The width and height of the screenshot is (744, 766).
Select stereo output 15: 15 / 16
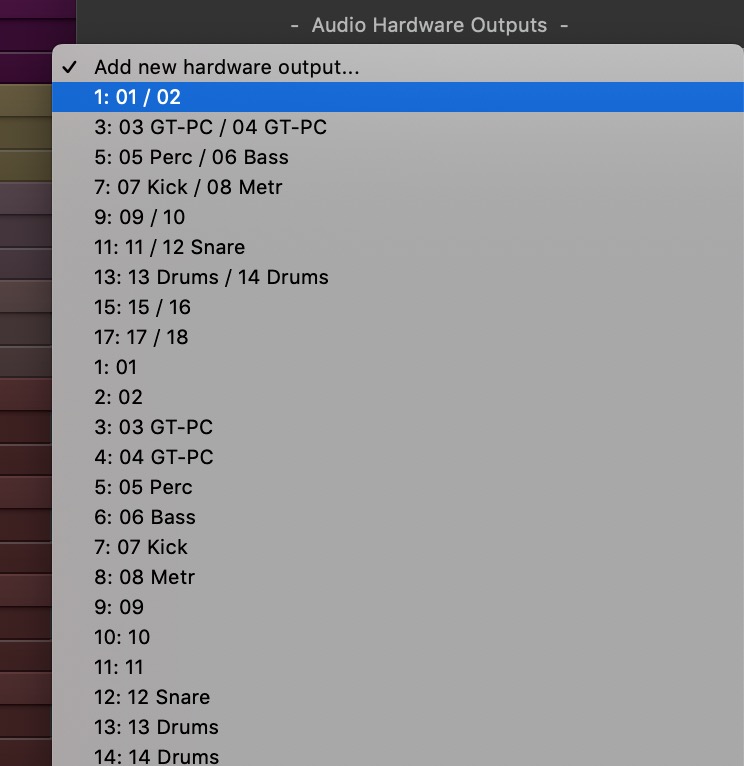pyautogui.click(x=142, y=307)
